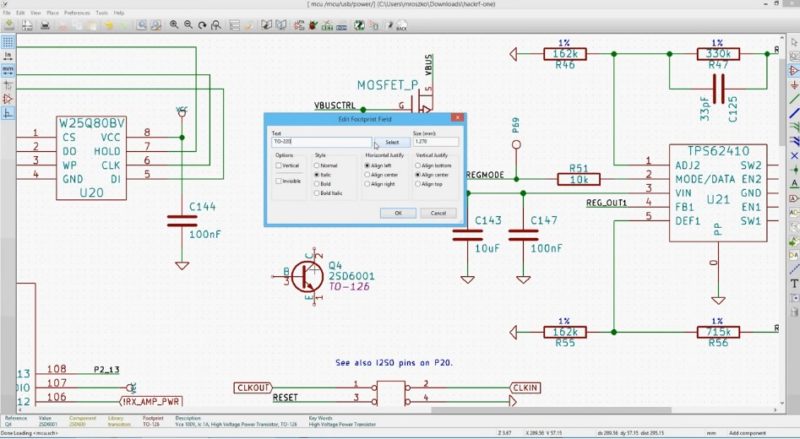
Task: Click OK in Edit Footprint Field dialog
Action: click(398, 213)
